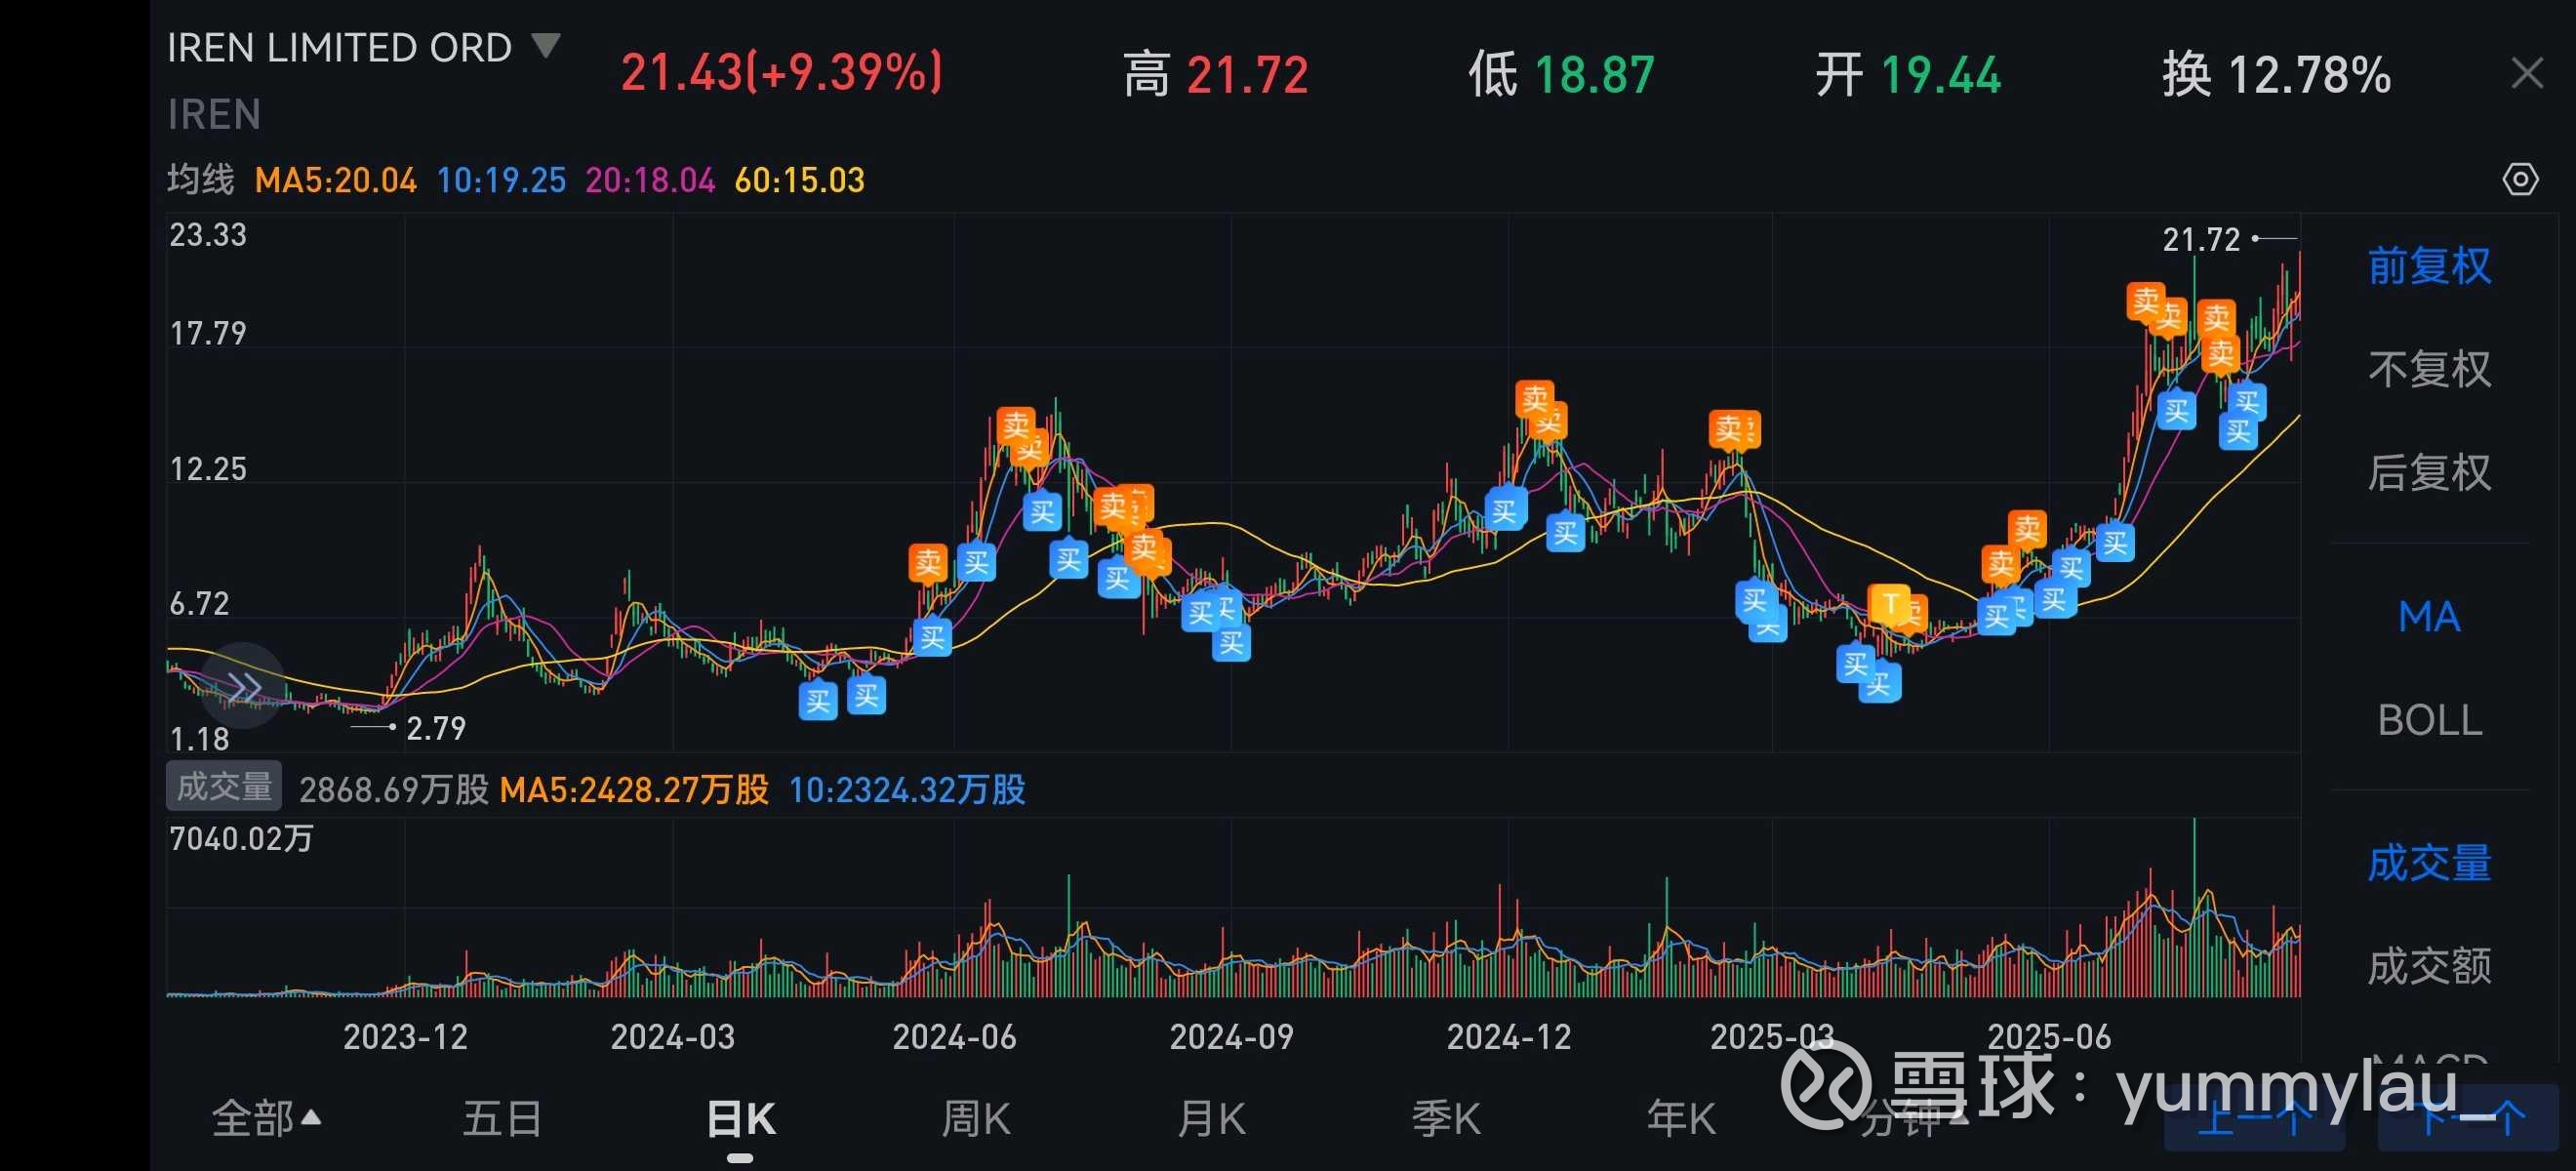Toggle the MA overlay indicator
Screen dimensions: 2576x1171
(x=2429, y=617)
